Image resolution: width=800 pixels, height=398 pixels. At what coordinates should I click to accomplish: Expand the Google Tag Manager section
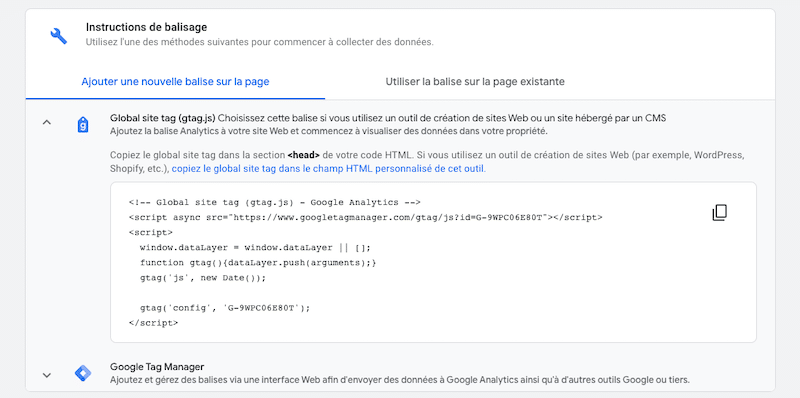46,375
